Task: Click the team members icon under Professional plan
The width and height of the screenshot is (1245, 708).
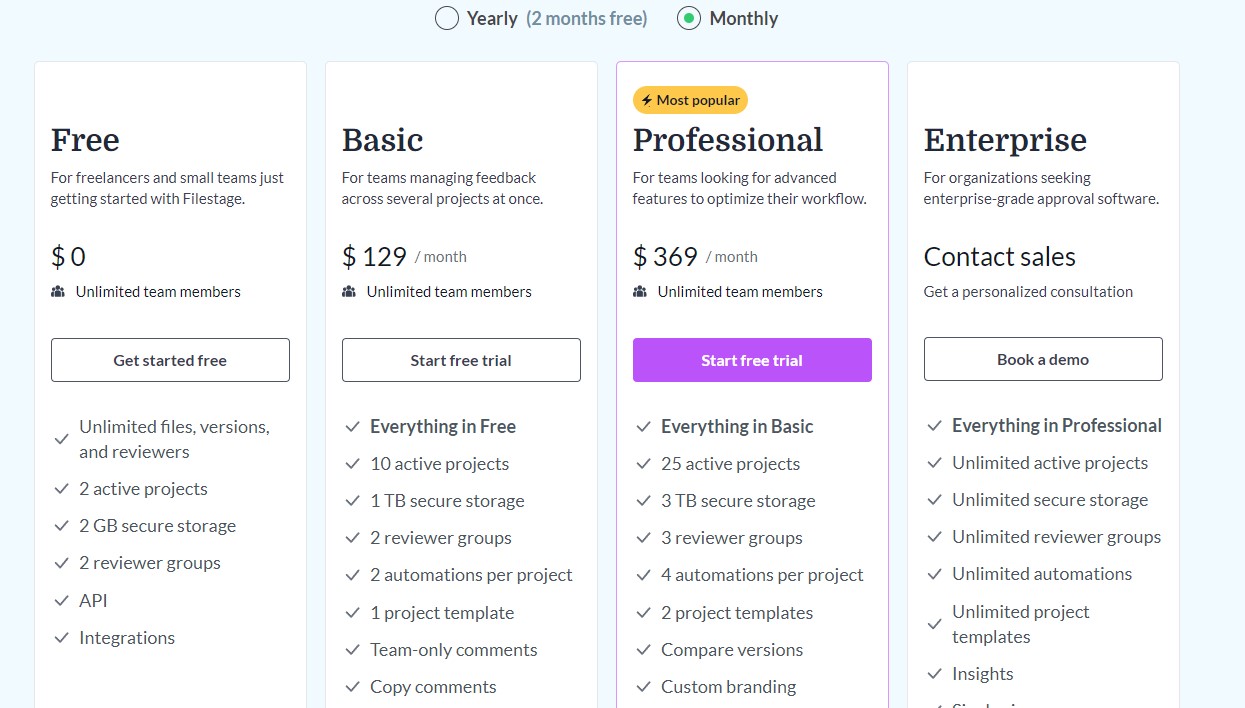Action: pyautogui.click(x=640, y=291)
